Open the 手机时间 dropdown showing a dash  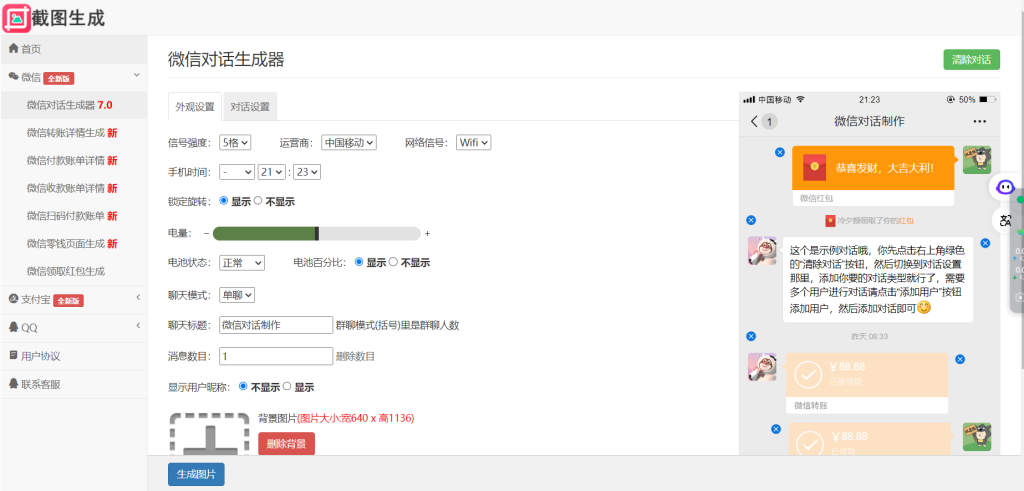[237, 172]
